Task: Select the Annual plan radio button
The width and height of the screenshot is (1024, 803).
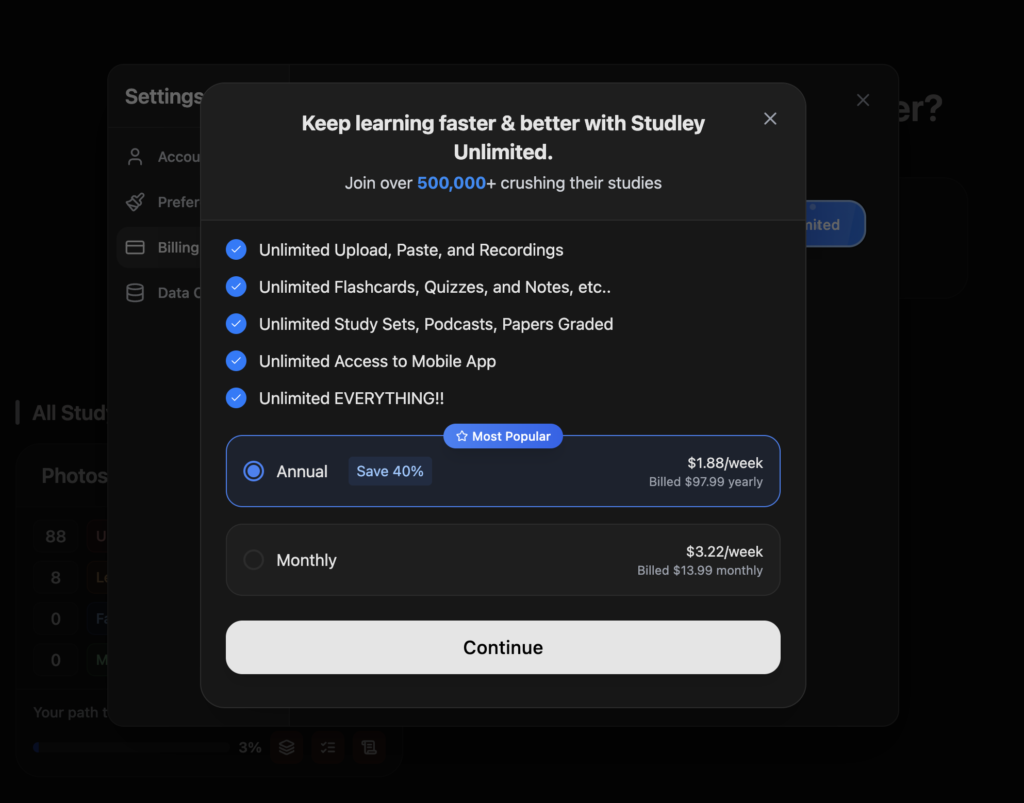Action: tap(253, 471)
